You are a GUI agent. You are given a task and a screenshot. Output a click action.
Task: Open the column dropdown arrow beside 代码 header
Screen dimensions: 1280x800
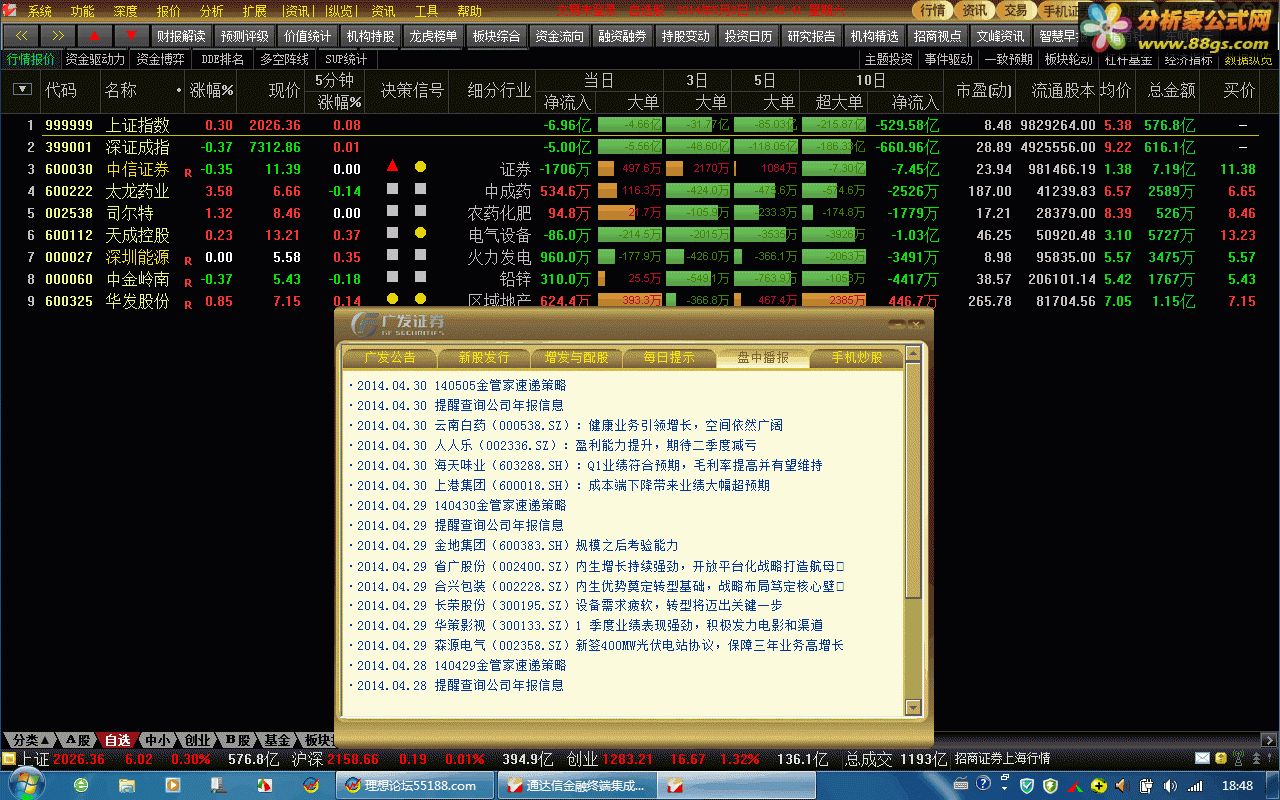click(x=22, y=89)
